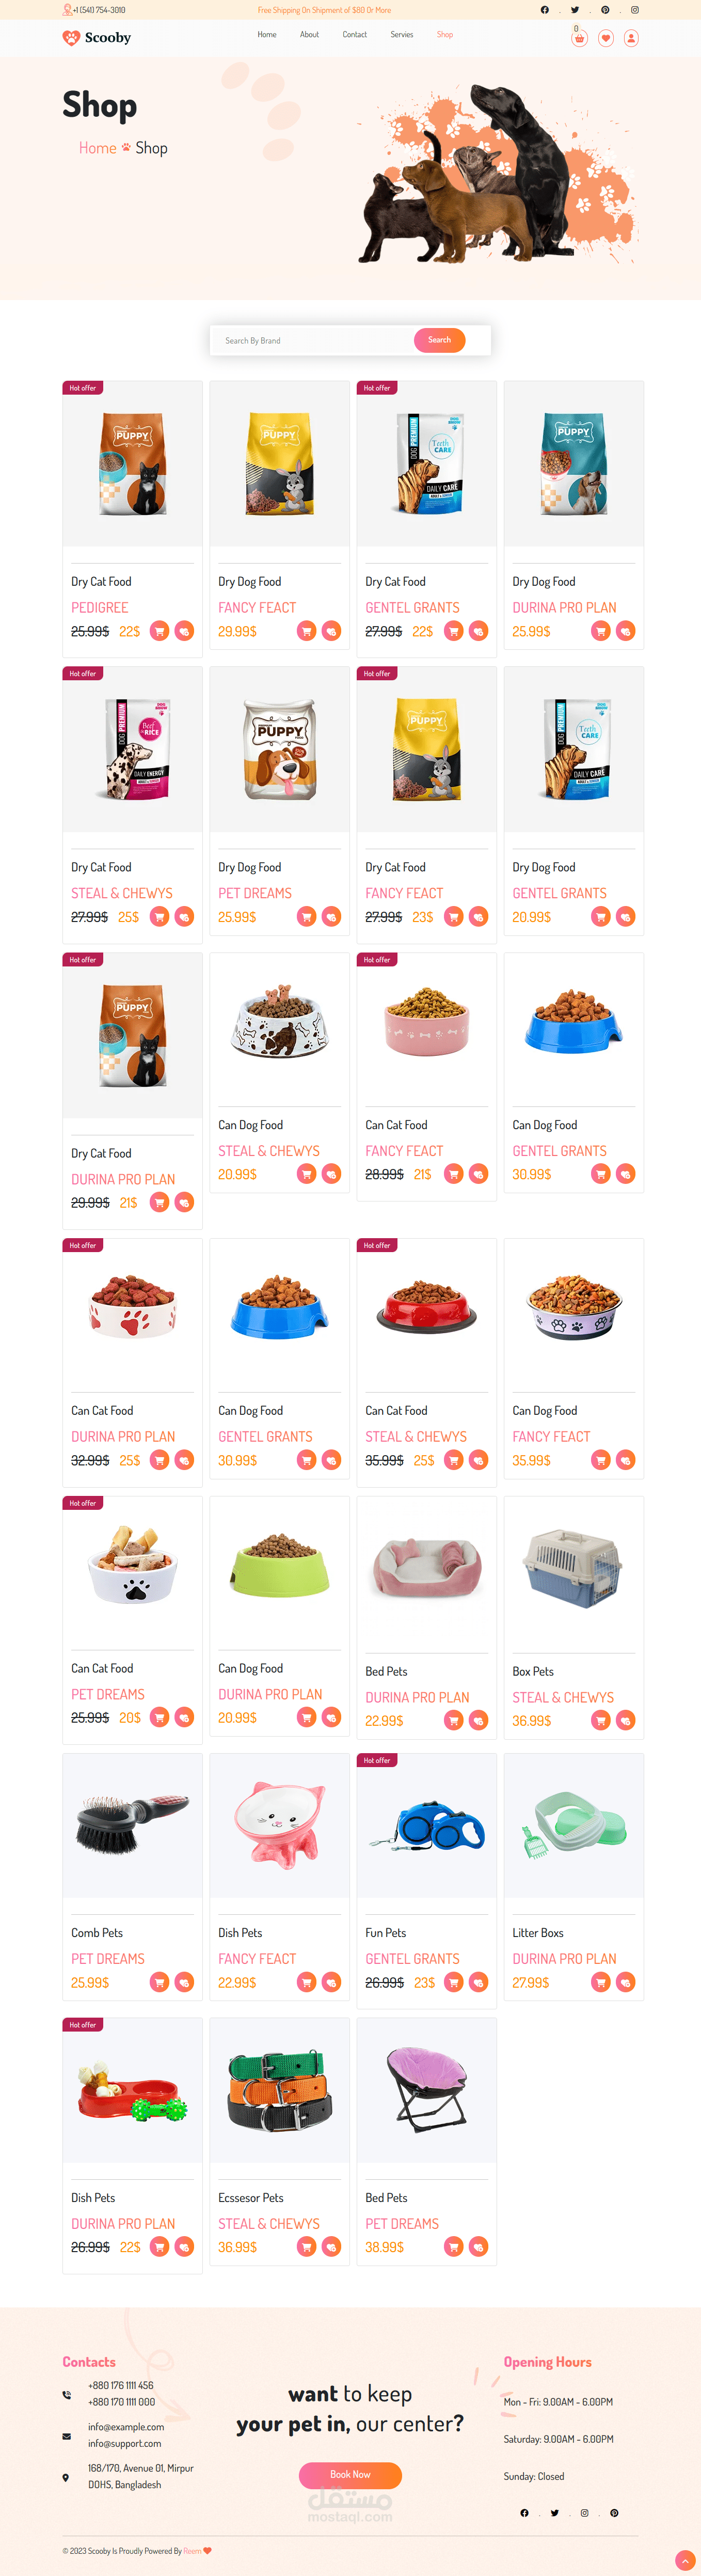701x2576 pixels.
Task: Follow the Home breadcrumb link
Action: point(98,148)
